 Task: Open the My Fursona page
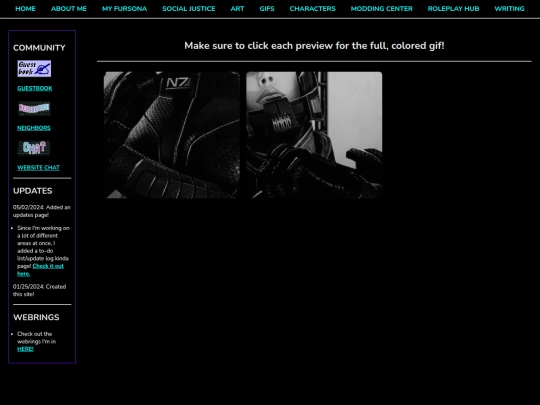click(124, 9)
